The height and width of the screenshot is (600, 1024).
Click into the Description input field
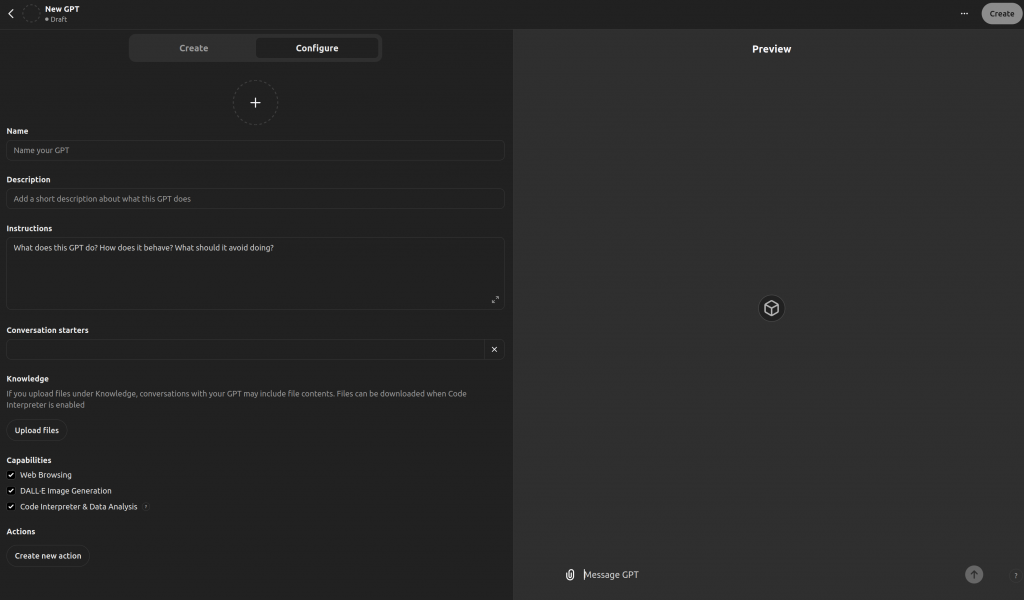pos(255,198)
